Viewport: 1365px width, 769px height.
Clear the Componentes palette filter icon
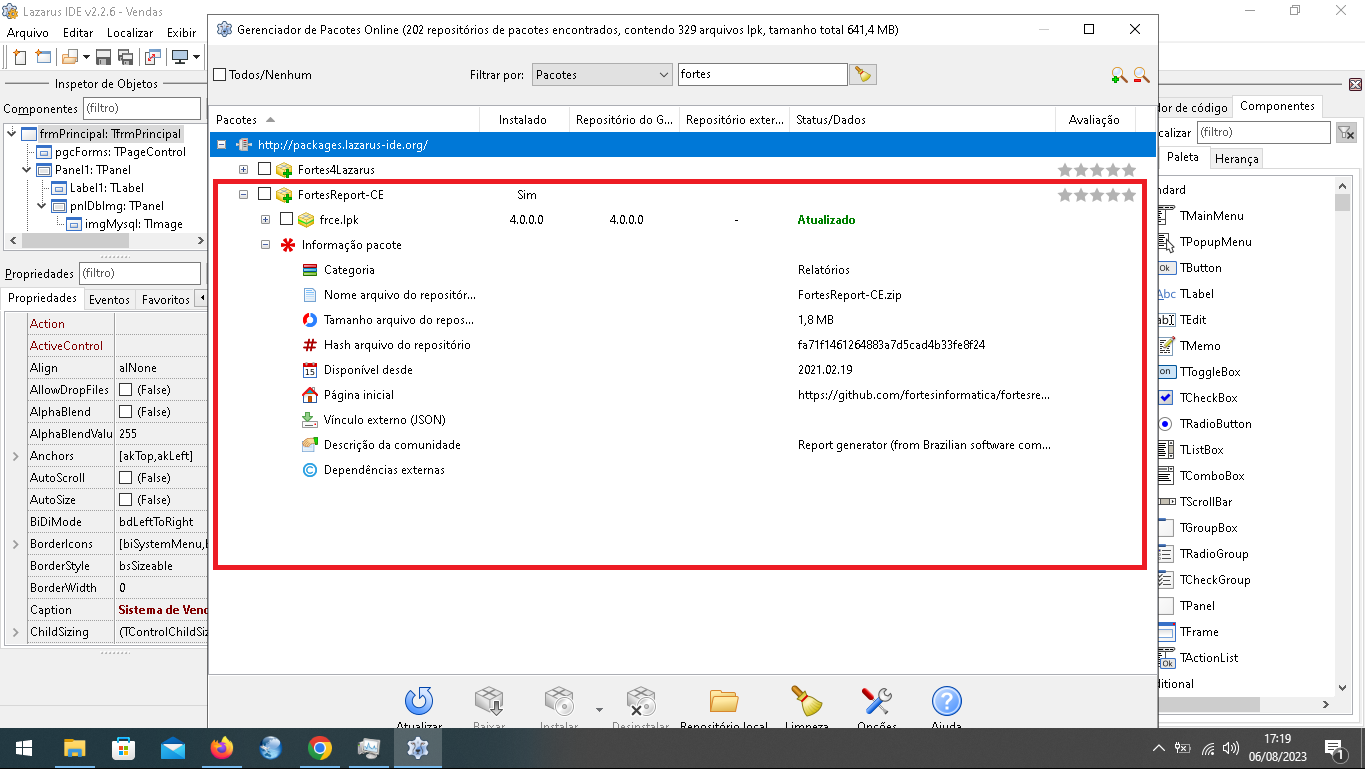tap(1346, 132)
